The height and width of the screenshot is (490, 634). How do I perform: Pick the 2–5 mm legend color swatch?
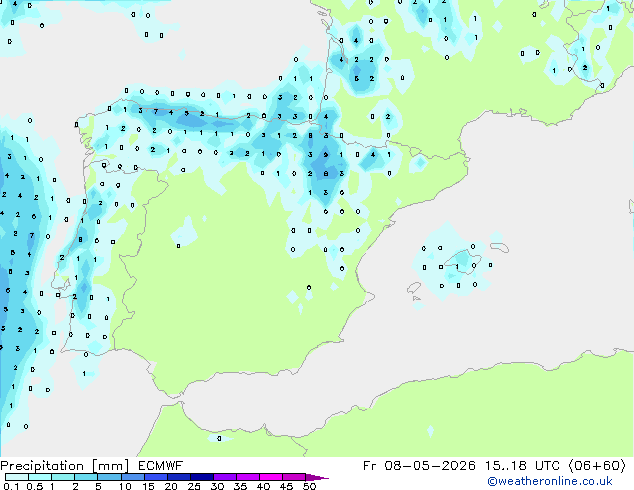[86, 477]
